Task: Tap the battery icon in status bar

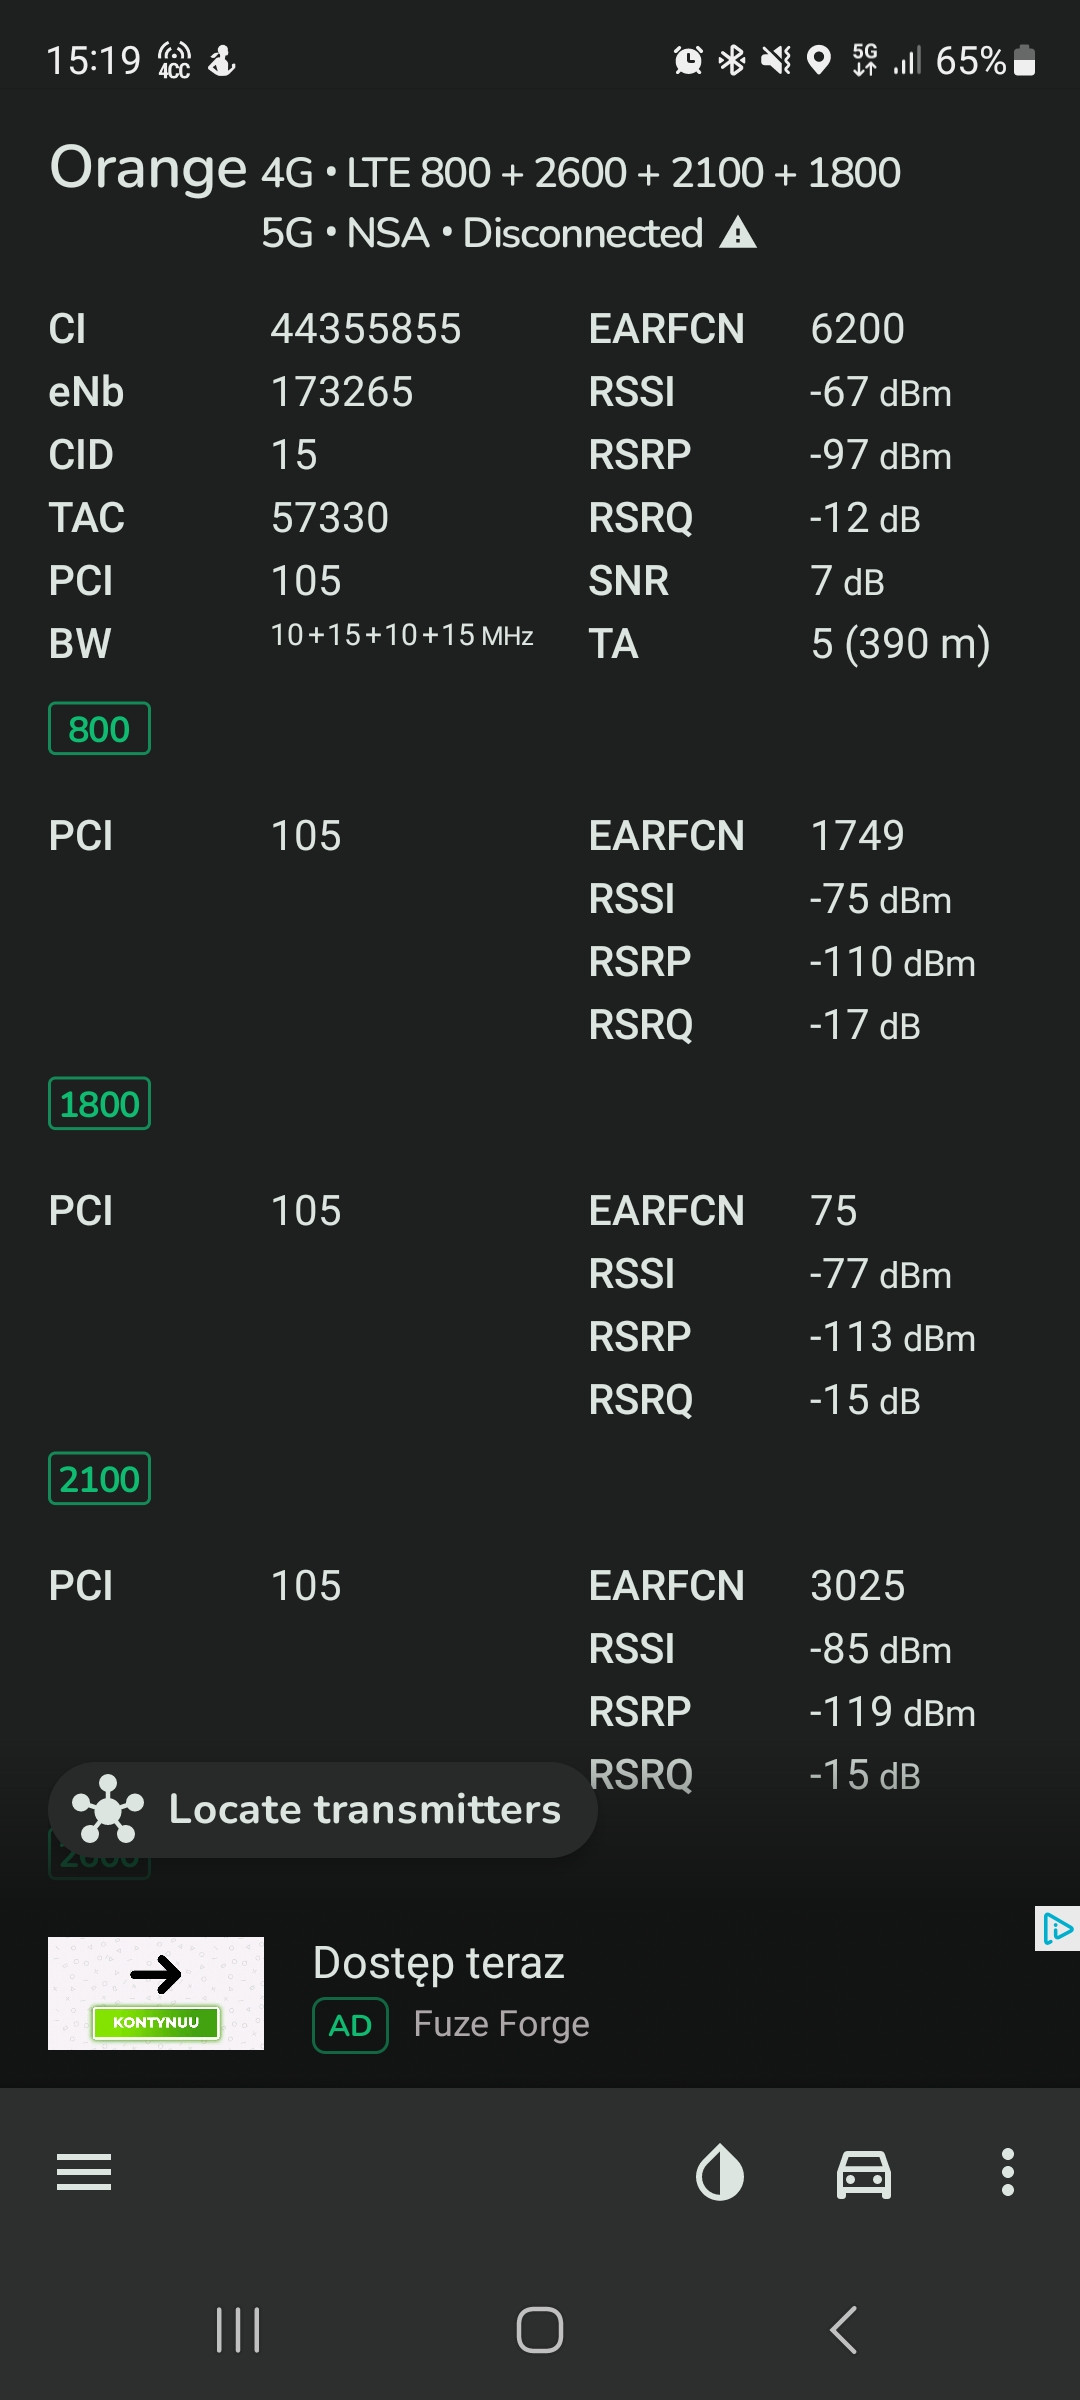Action: tap(1024, 61)
